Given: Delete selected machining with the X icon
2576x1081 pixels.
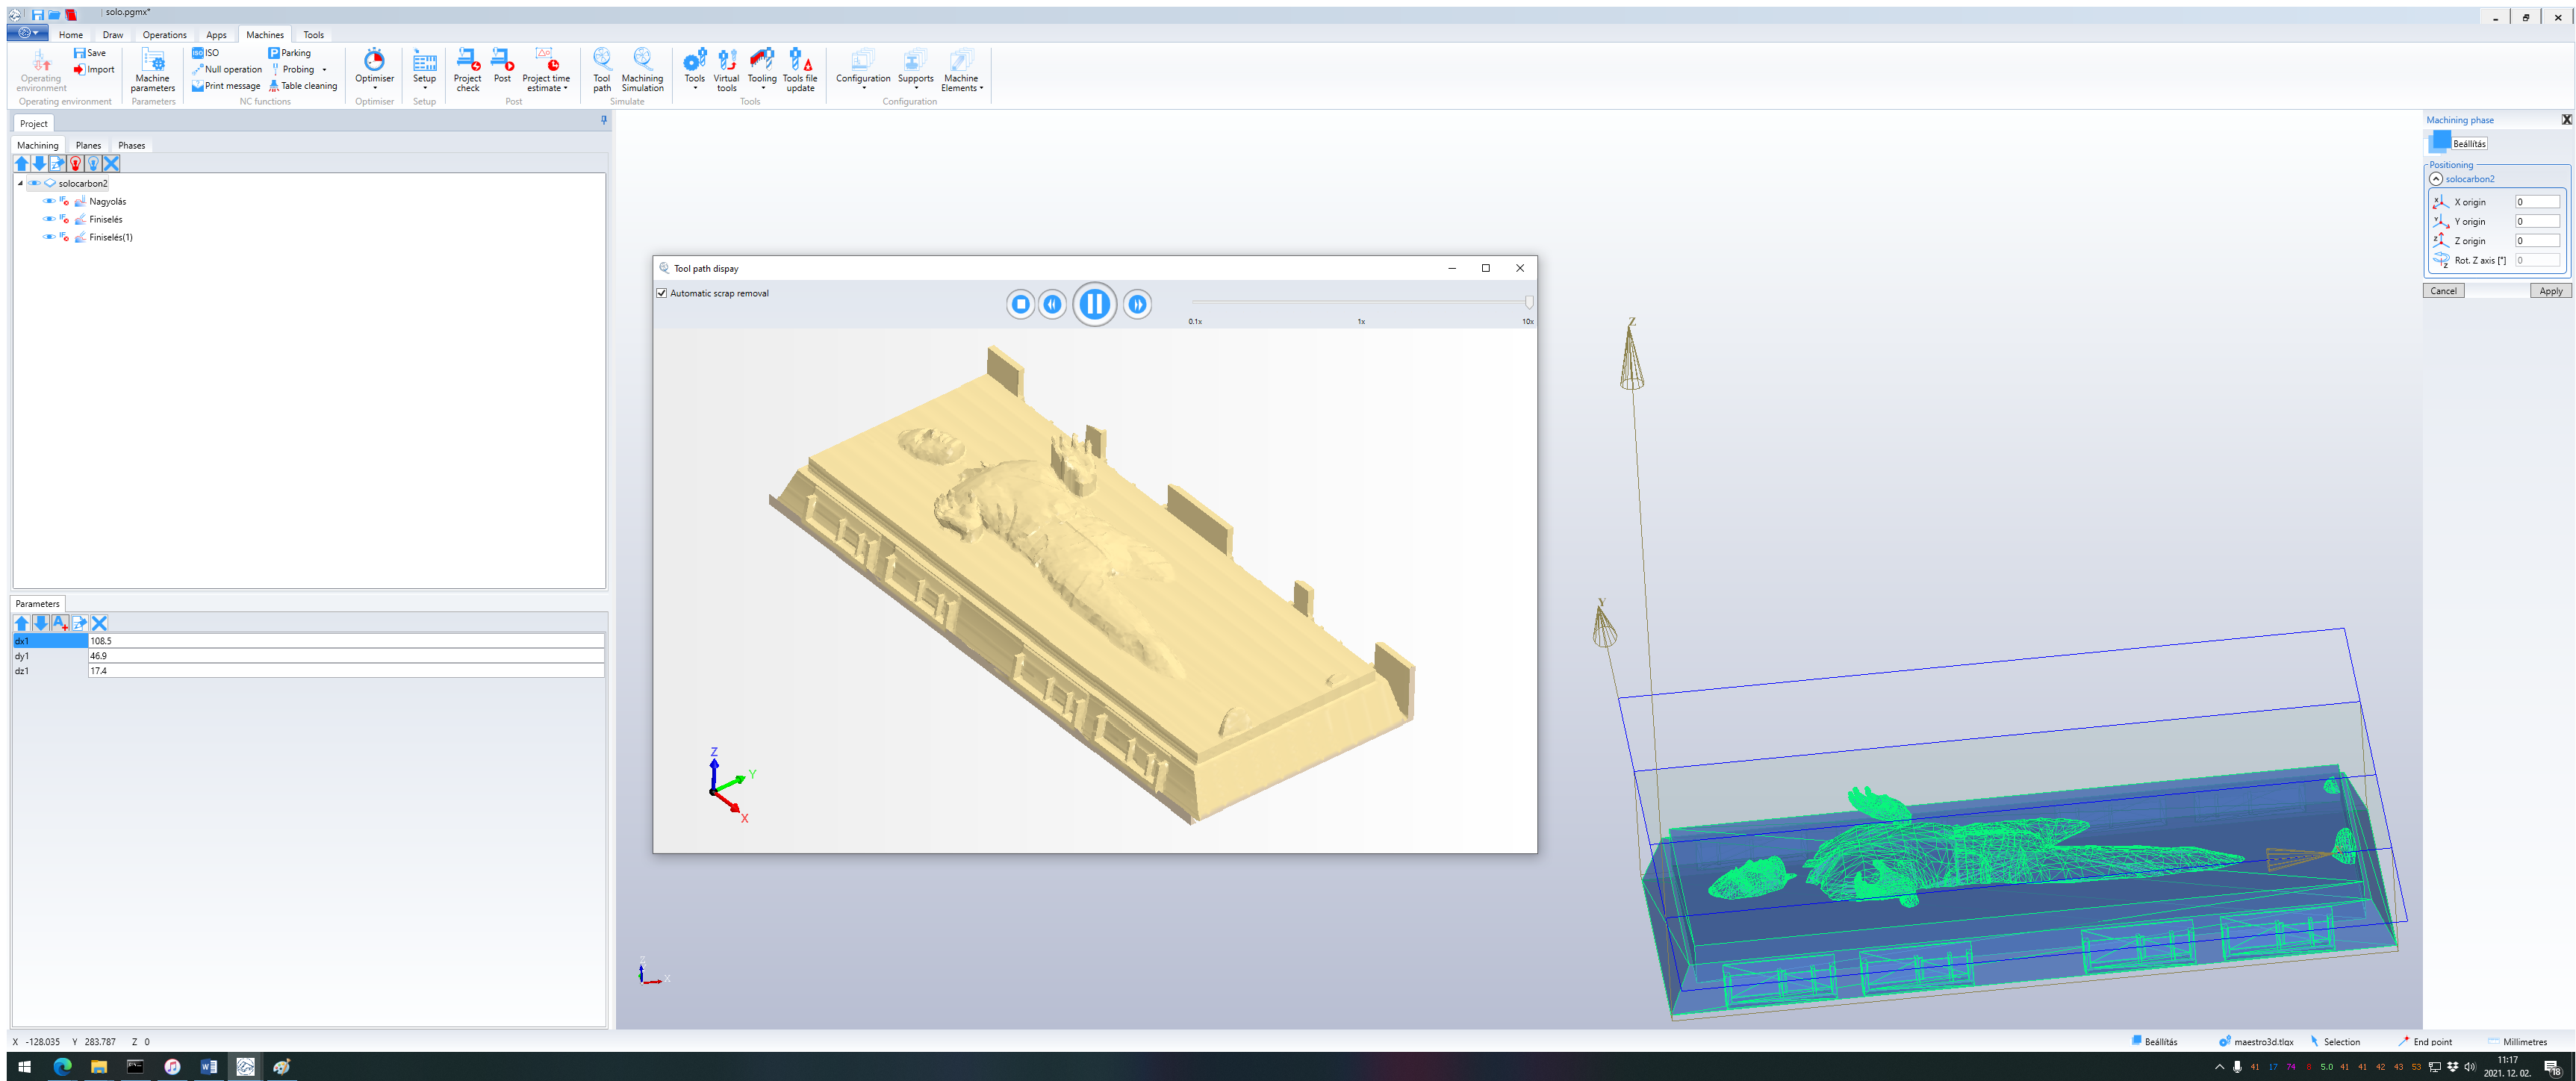Looking at the screenshot, I should tap(111, 163).
